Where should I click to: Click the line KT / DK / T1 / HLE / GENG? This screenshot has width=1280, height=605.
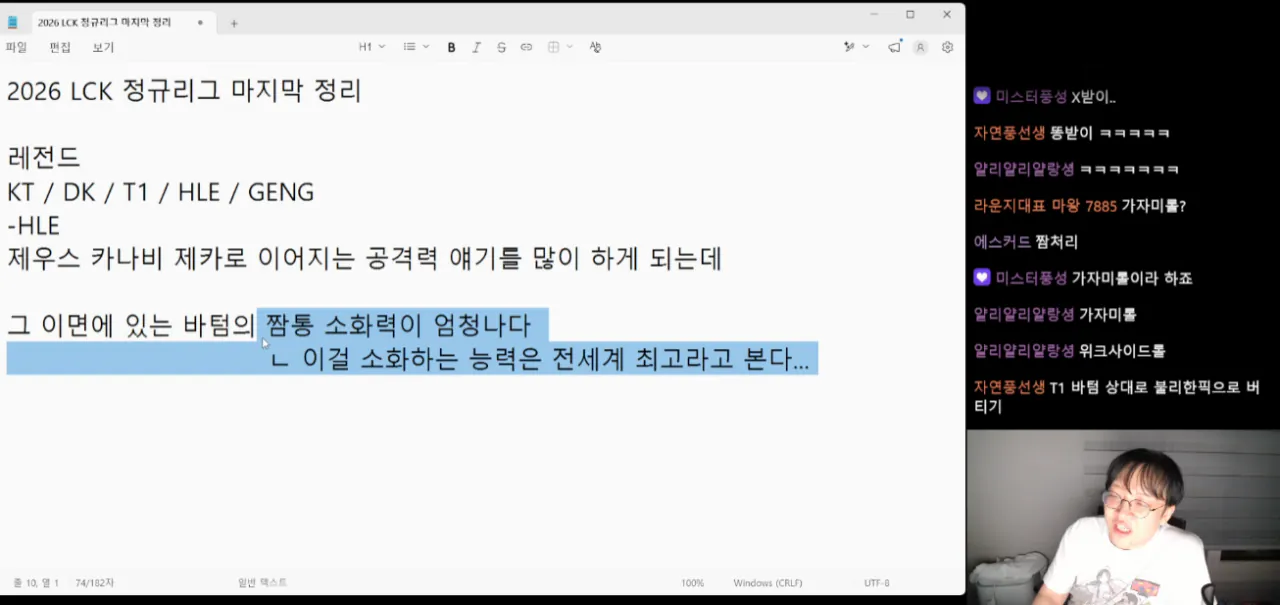point(160,192)
